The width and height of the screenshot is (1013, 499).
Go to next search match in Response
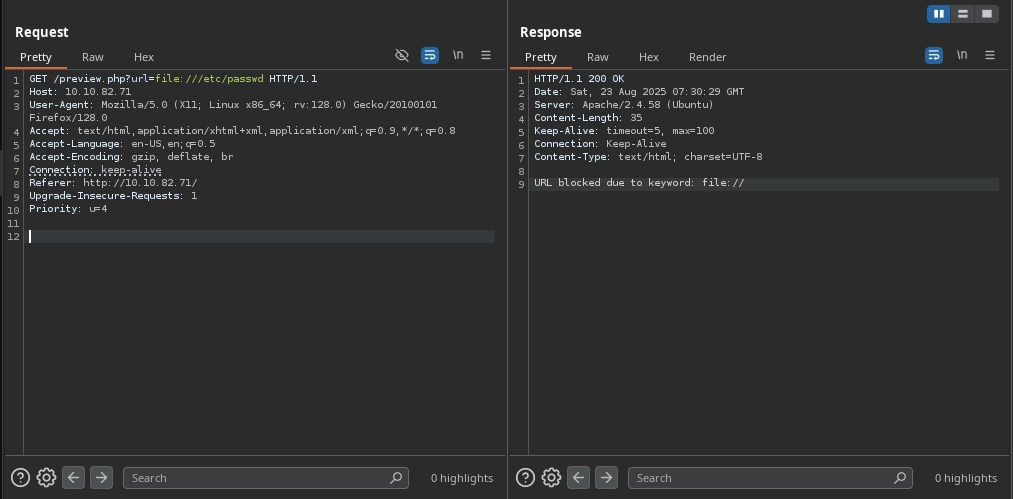[606, 478]
